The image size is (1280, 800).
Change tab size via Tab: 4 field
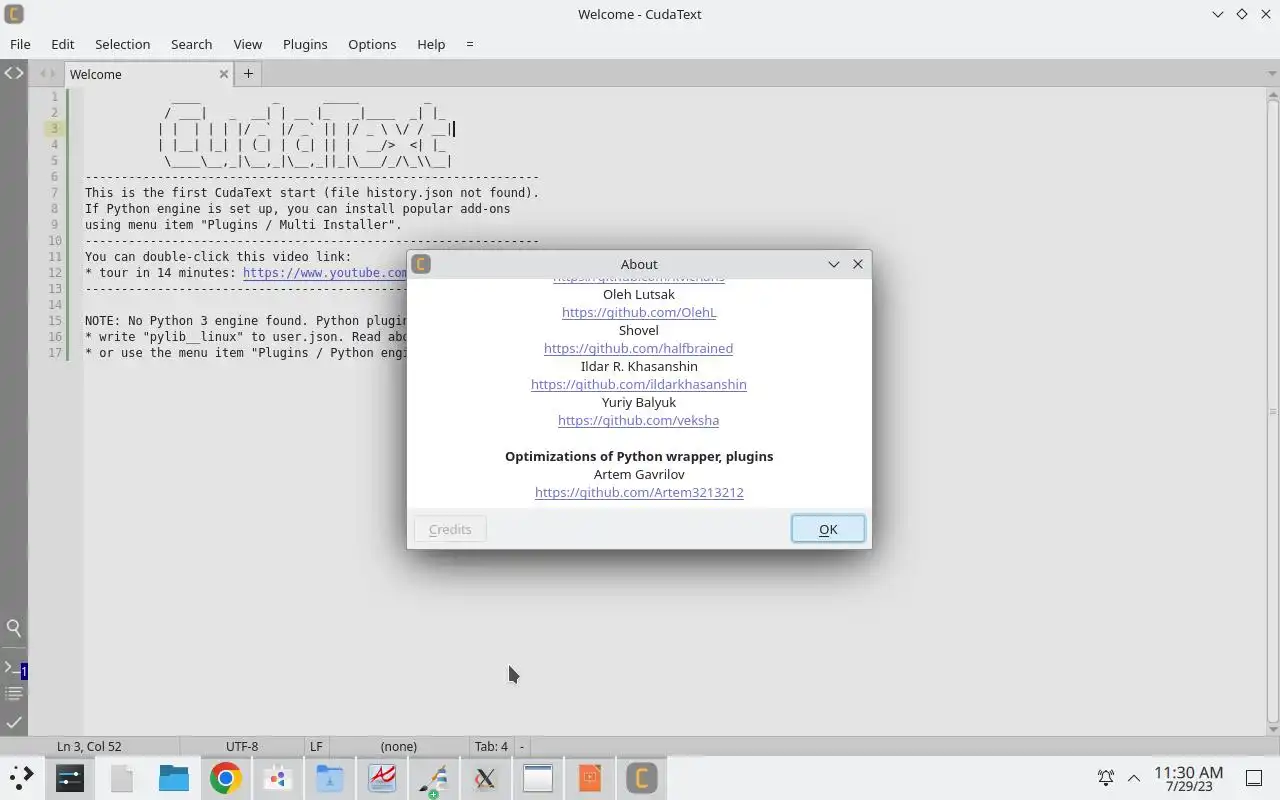click(491, 746)
